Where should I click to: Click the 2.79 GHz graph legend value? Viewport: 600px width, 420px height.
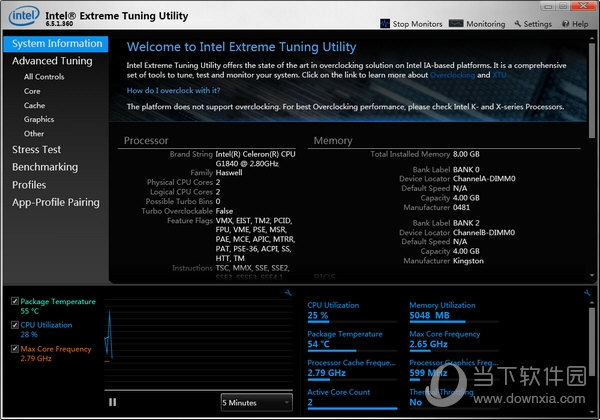pyautogui.click(x=36, y=358)
